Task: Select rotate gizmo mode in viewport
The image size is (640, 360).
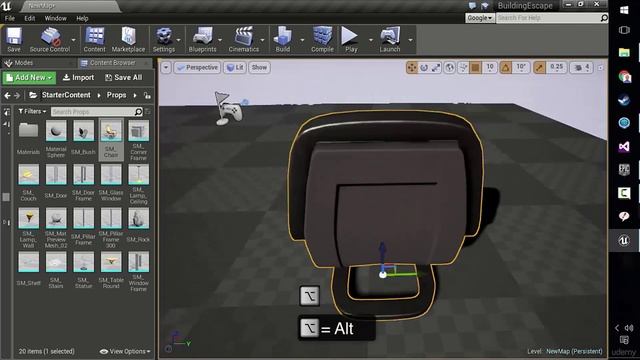Action: 424,68
